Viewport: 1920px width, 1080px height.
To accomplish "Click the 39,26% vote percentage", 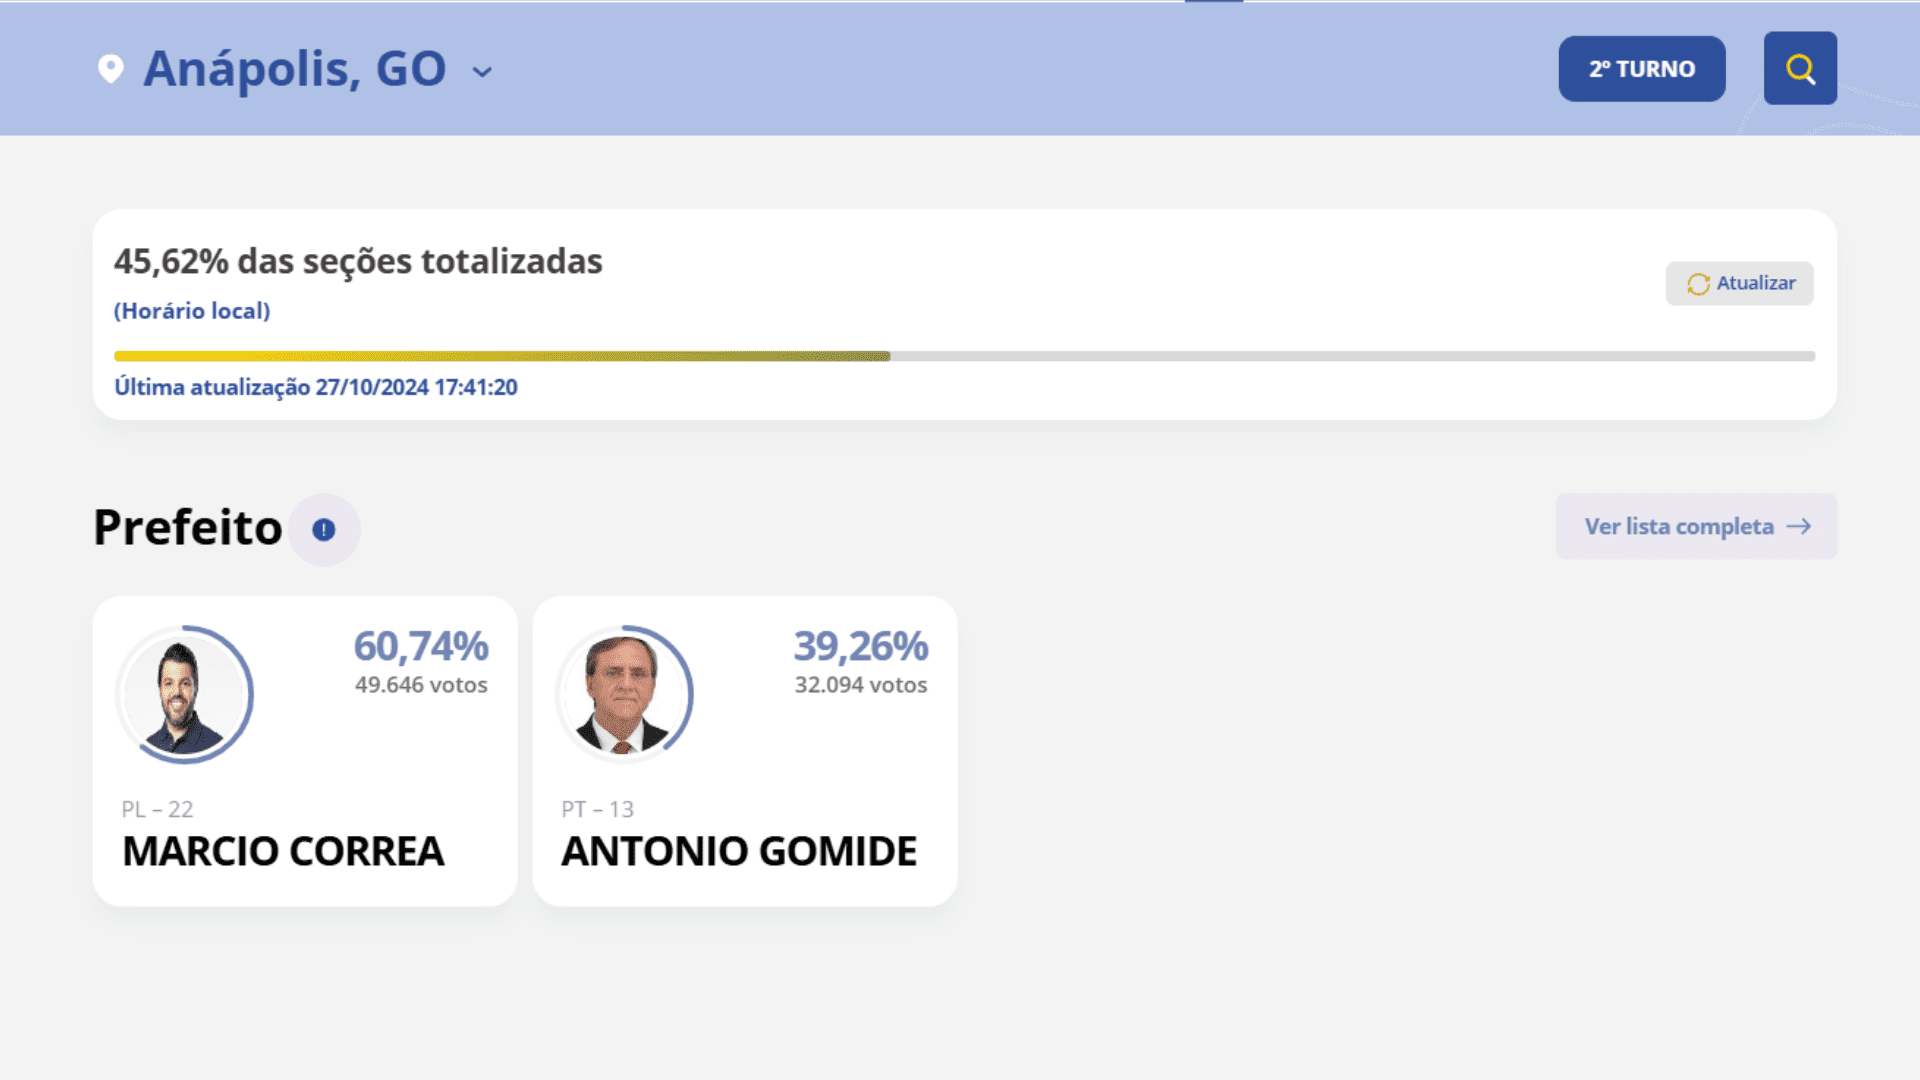I will 860,646.
